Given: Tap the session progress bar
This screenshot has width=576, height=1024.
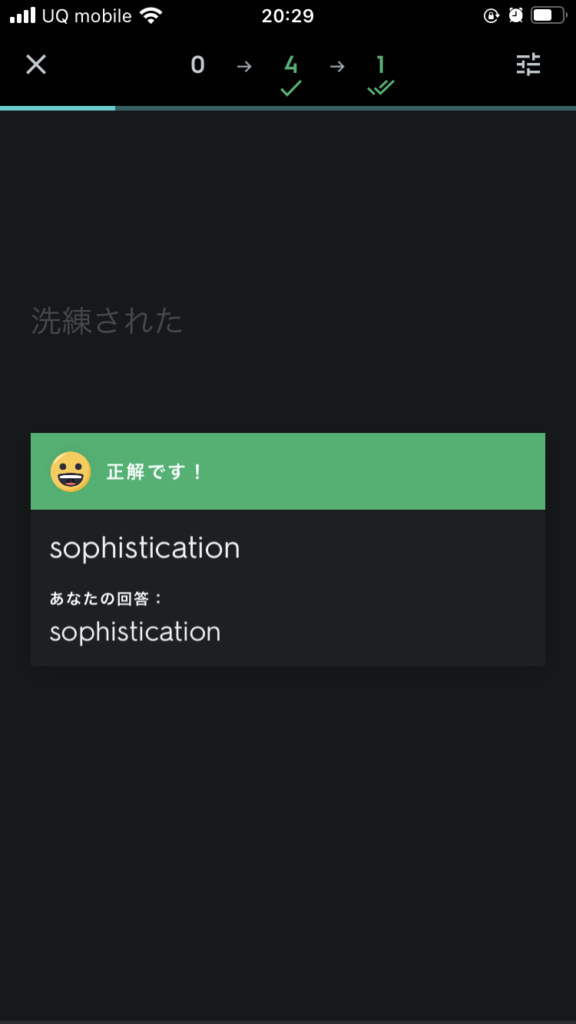Looking at the screenshot, I should coord(288,108).
